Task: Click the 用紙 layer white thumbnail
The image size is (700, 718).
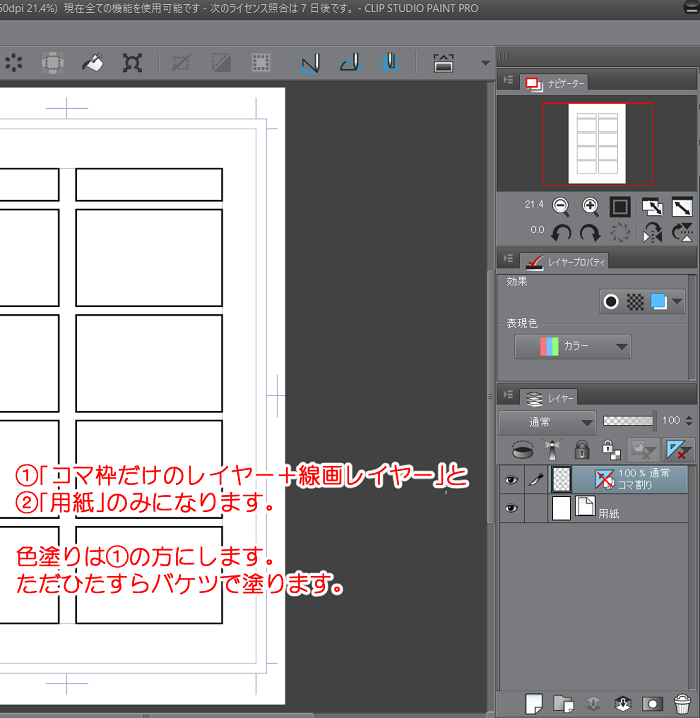Action: tap(561, 508)
